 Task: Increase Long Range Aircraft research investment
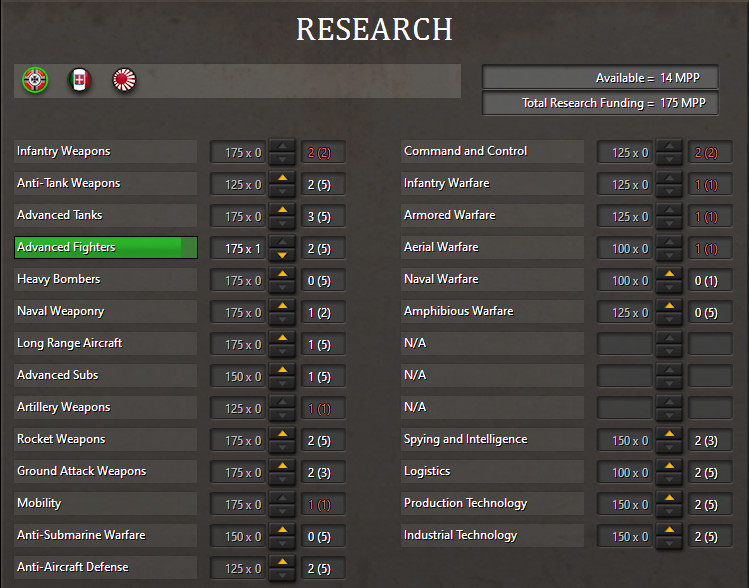[x=282, y=338]
